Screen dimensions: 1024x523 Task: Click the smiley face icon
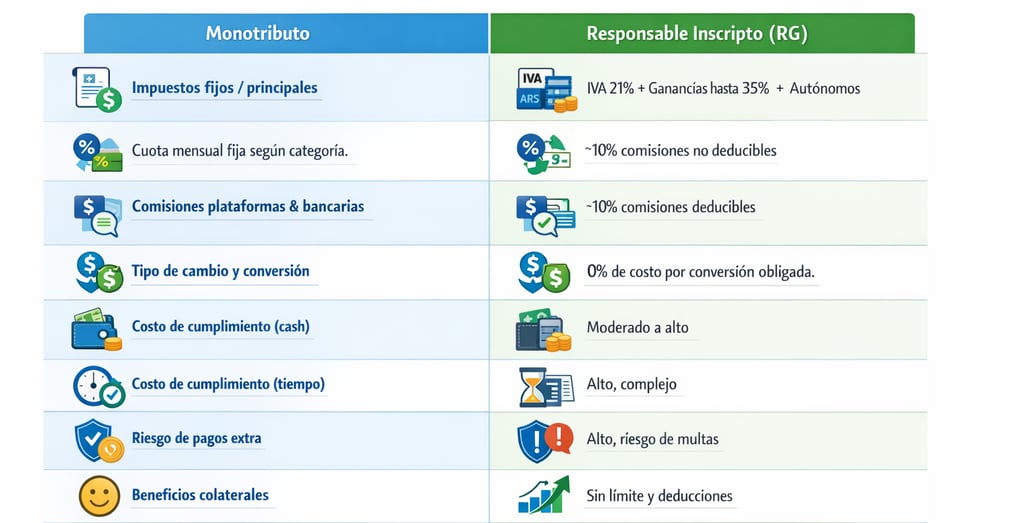coord(98,496)
